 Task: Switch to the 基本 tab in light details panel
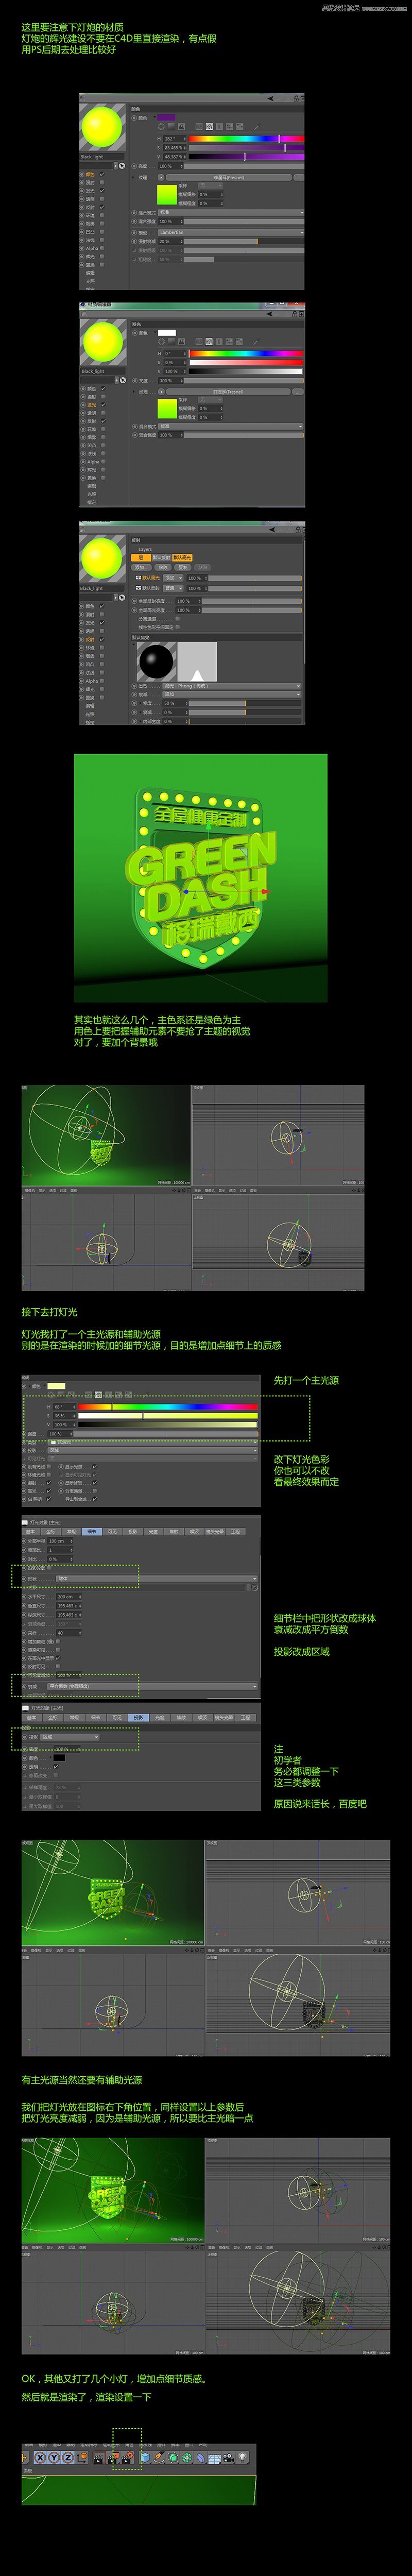click(31, 1531)
